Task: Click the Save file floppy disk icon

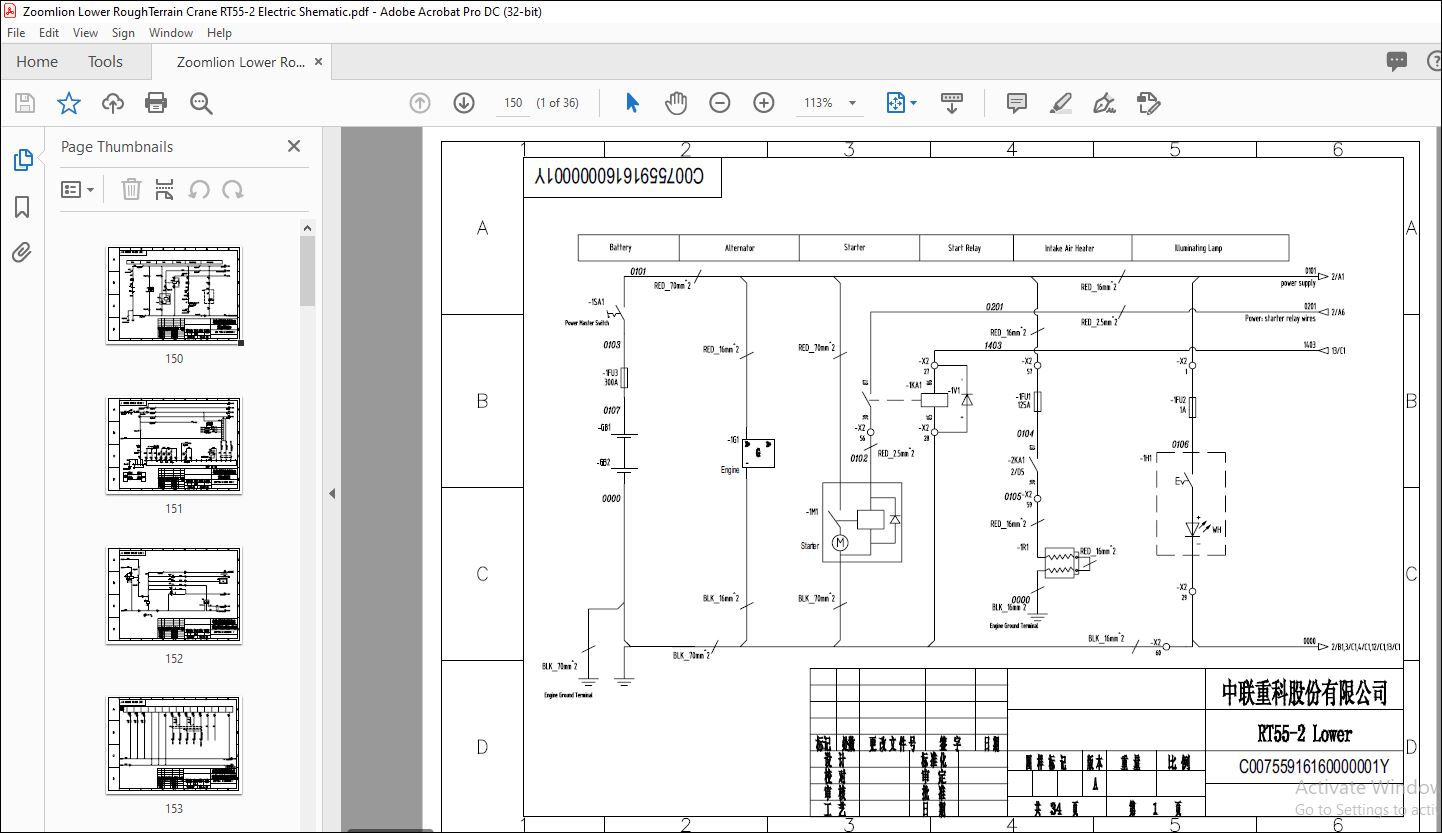Action: point(25,103)
